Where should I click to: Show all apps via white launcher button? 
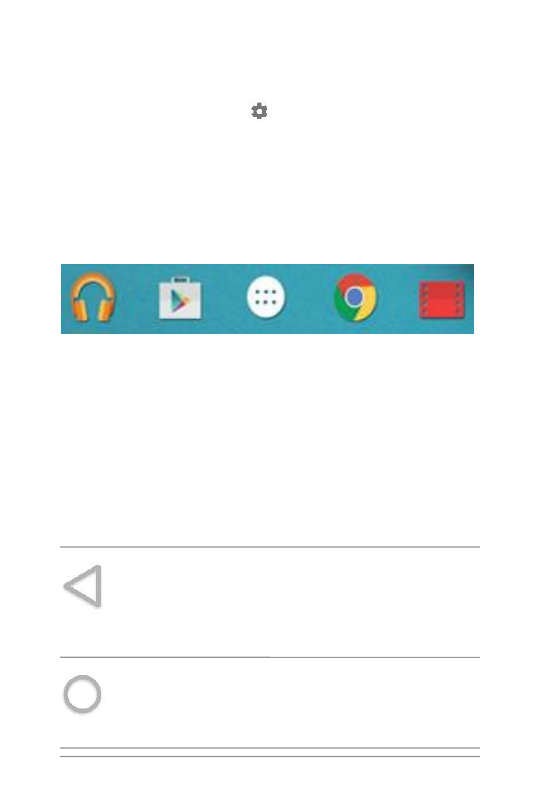coord(266,297)
